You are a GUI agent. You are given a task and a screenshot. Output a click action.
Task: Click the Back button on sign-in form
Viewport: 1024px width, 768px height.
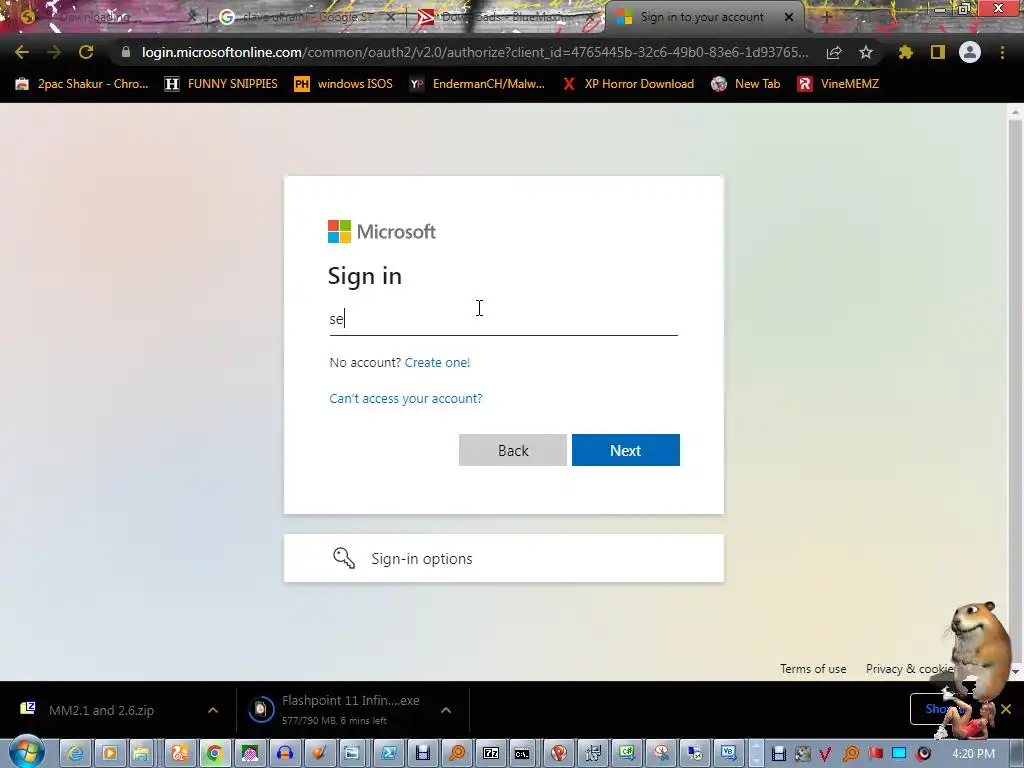[x=513, y=450]
